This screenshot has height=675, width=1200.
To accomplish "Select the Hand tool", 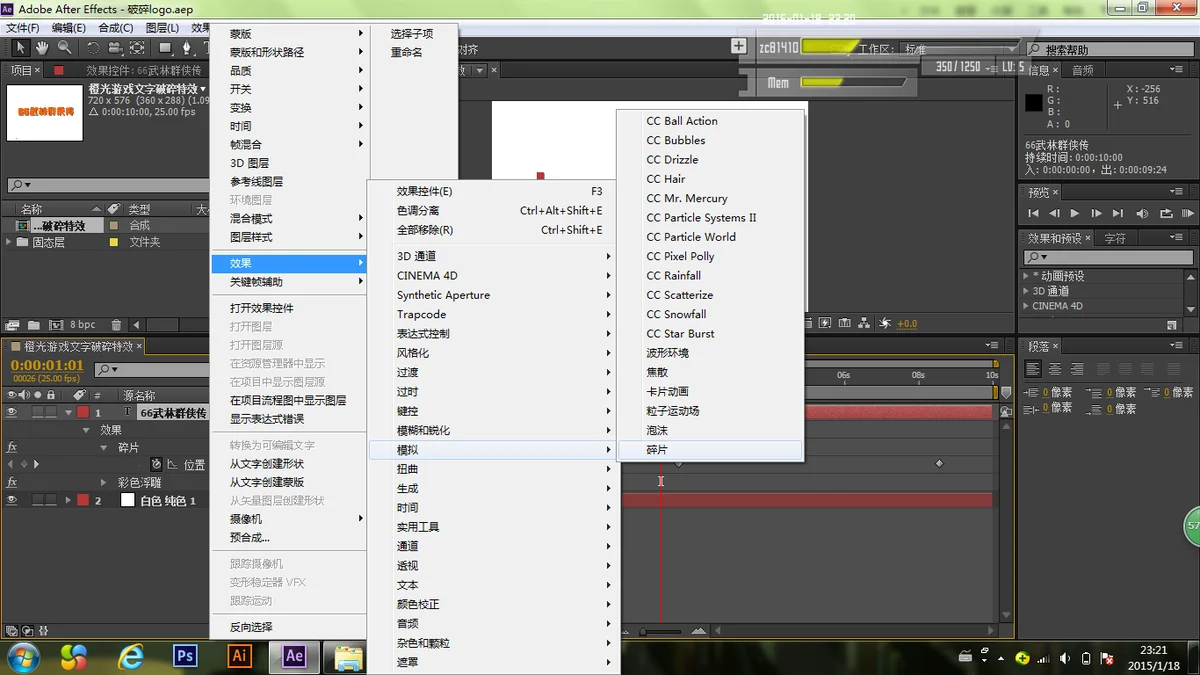I will 43,48.
